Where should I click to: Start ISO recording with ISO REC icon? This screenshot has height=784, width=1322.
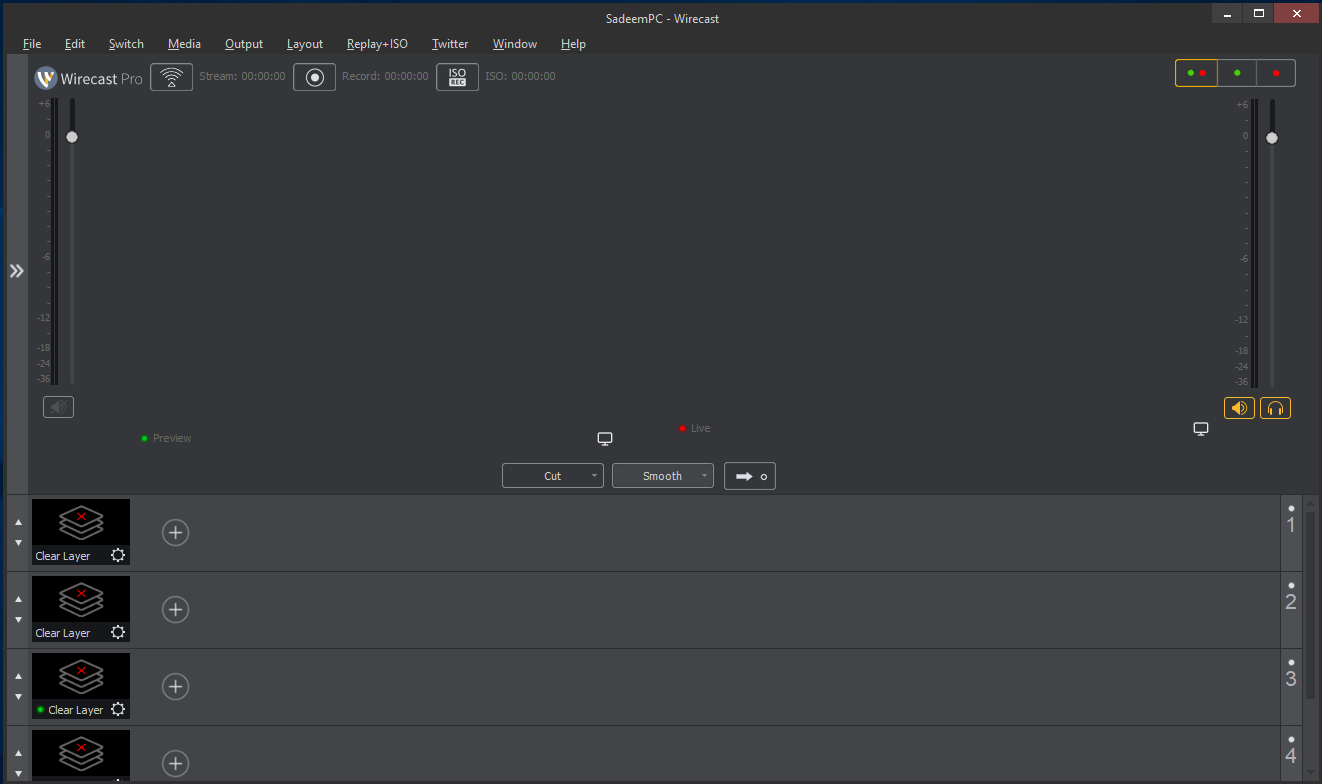pyautogui.click(x=457, y=77)
